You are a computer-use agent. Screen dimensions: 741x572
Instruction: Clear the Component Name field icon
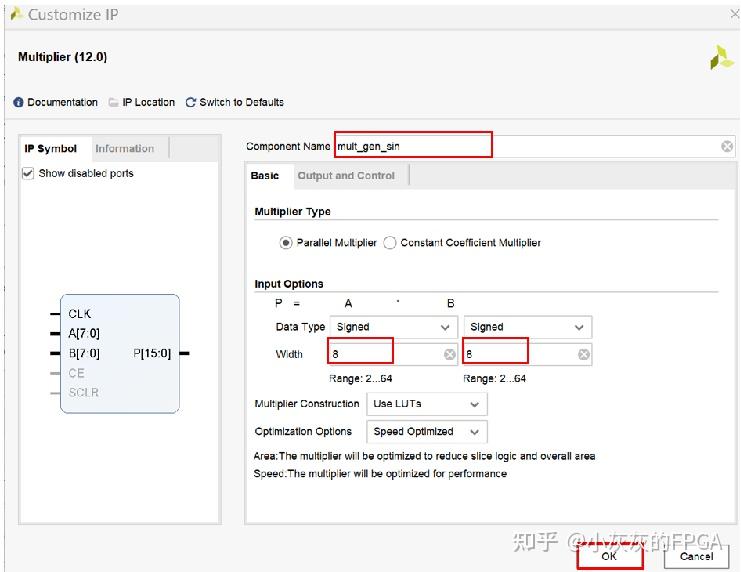click(x=727, y=147)
